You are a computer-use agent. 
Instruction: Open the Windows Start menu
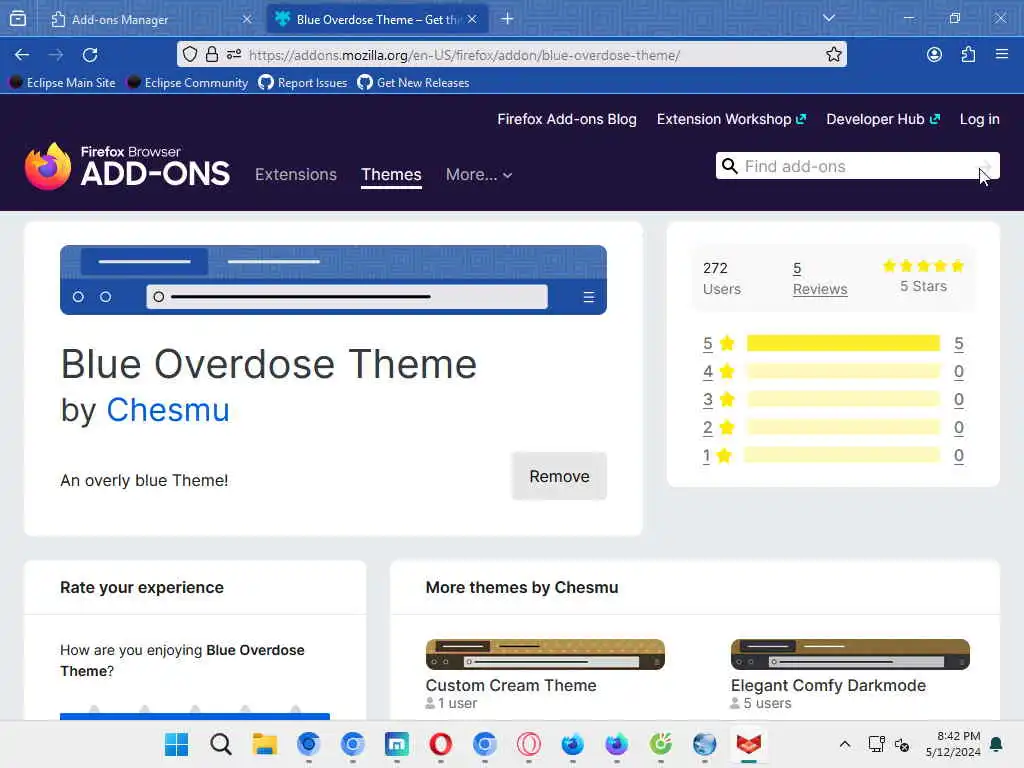[176, 744]
